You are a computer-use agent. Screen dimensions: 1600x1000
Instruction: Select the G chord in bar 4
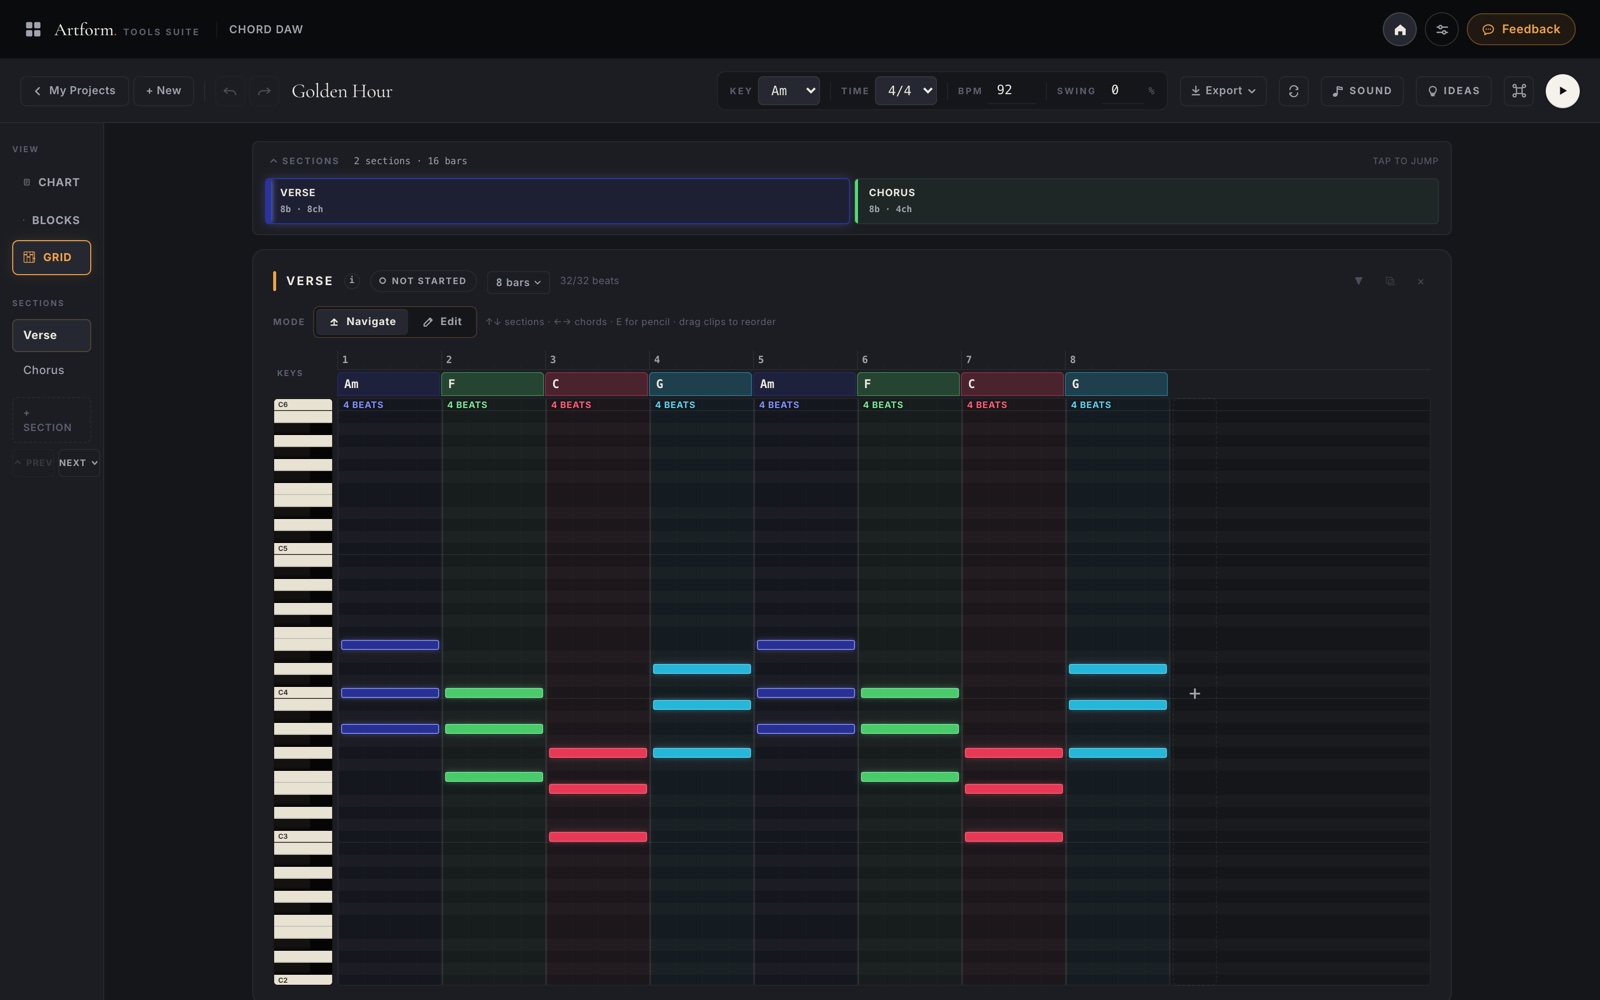pos(701,384)
